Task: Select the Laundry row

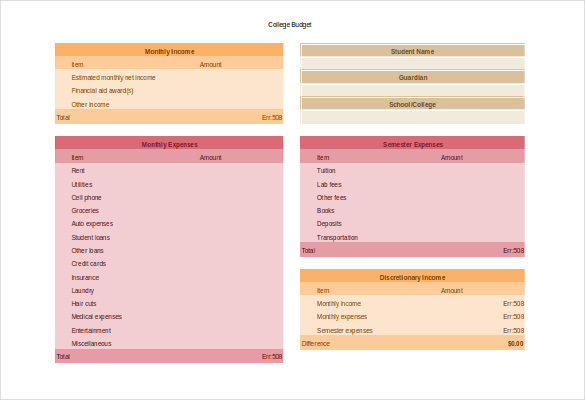Action: pyautogui.click(x=169, y=290)
